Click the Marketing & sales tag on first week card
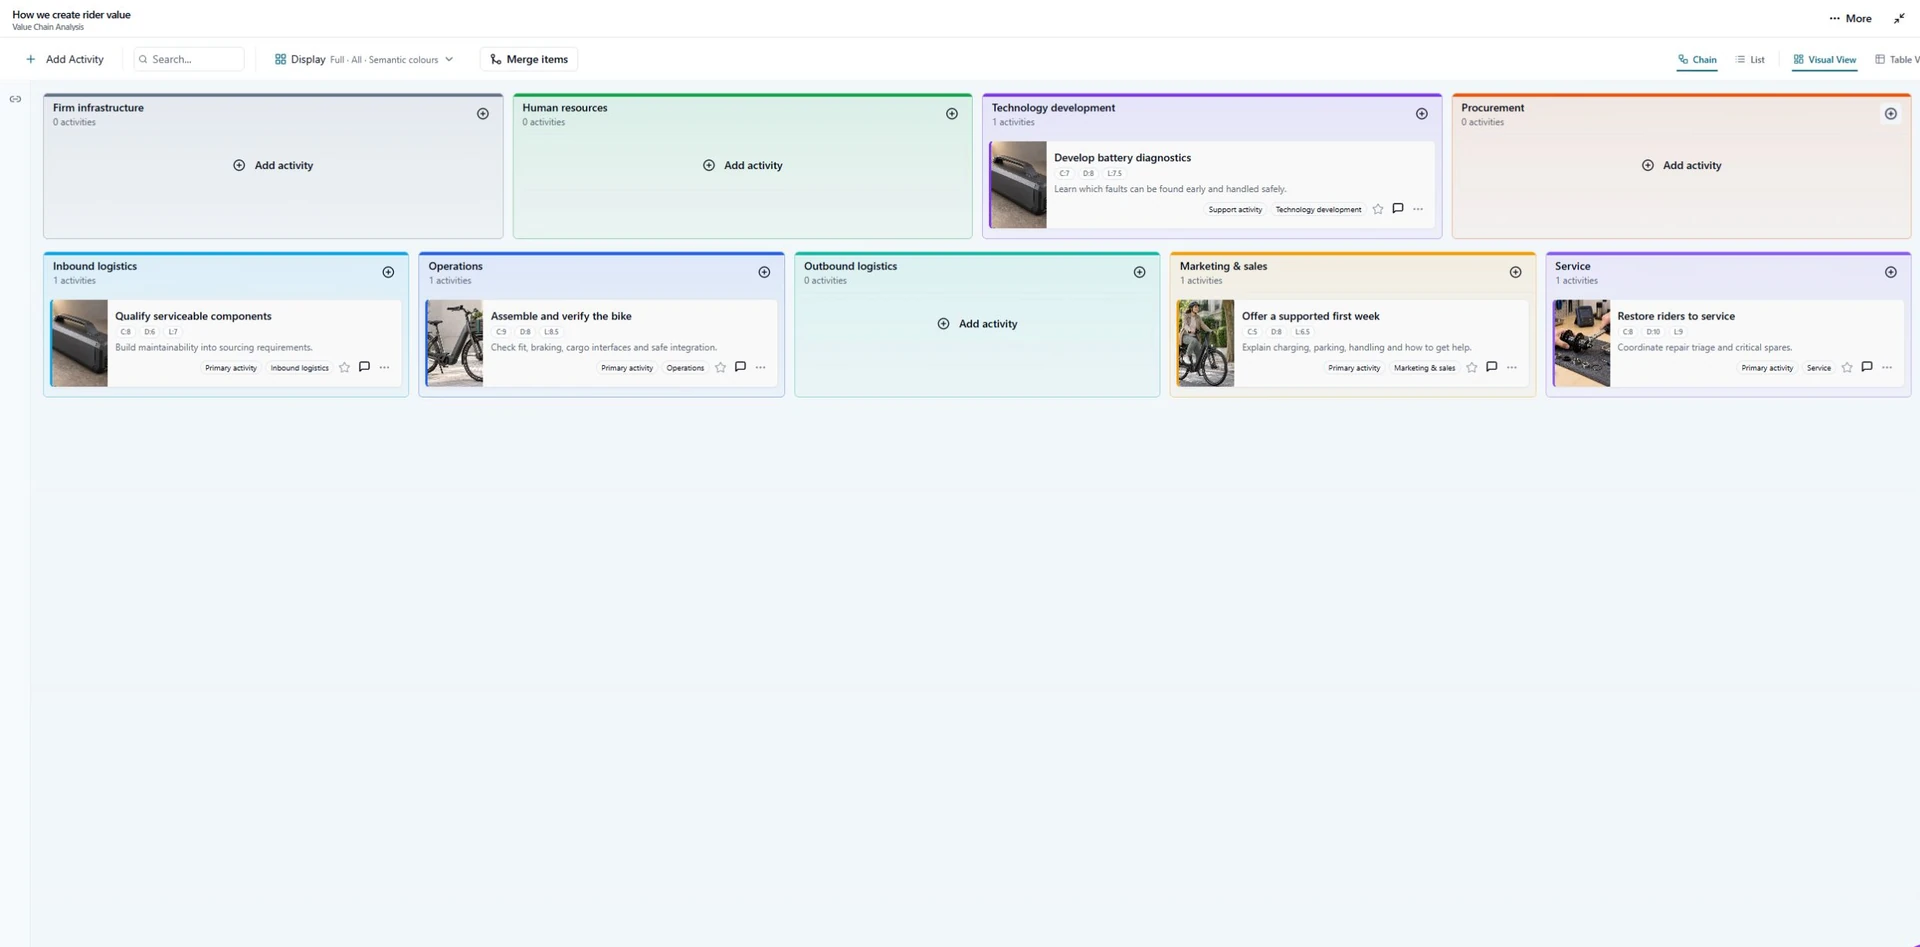1920x947 pixels. tap(1424, 368)
